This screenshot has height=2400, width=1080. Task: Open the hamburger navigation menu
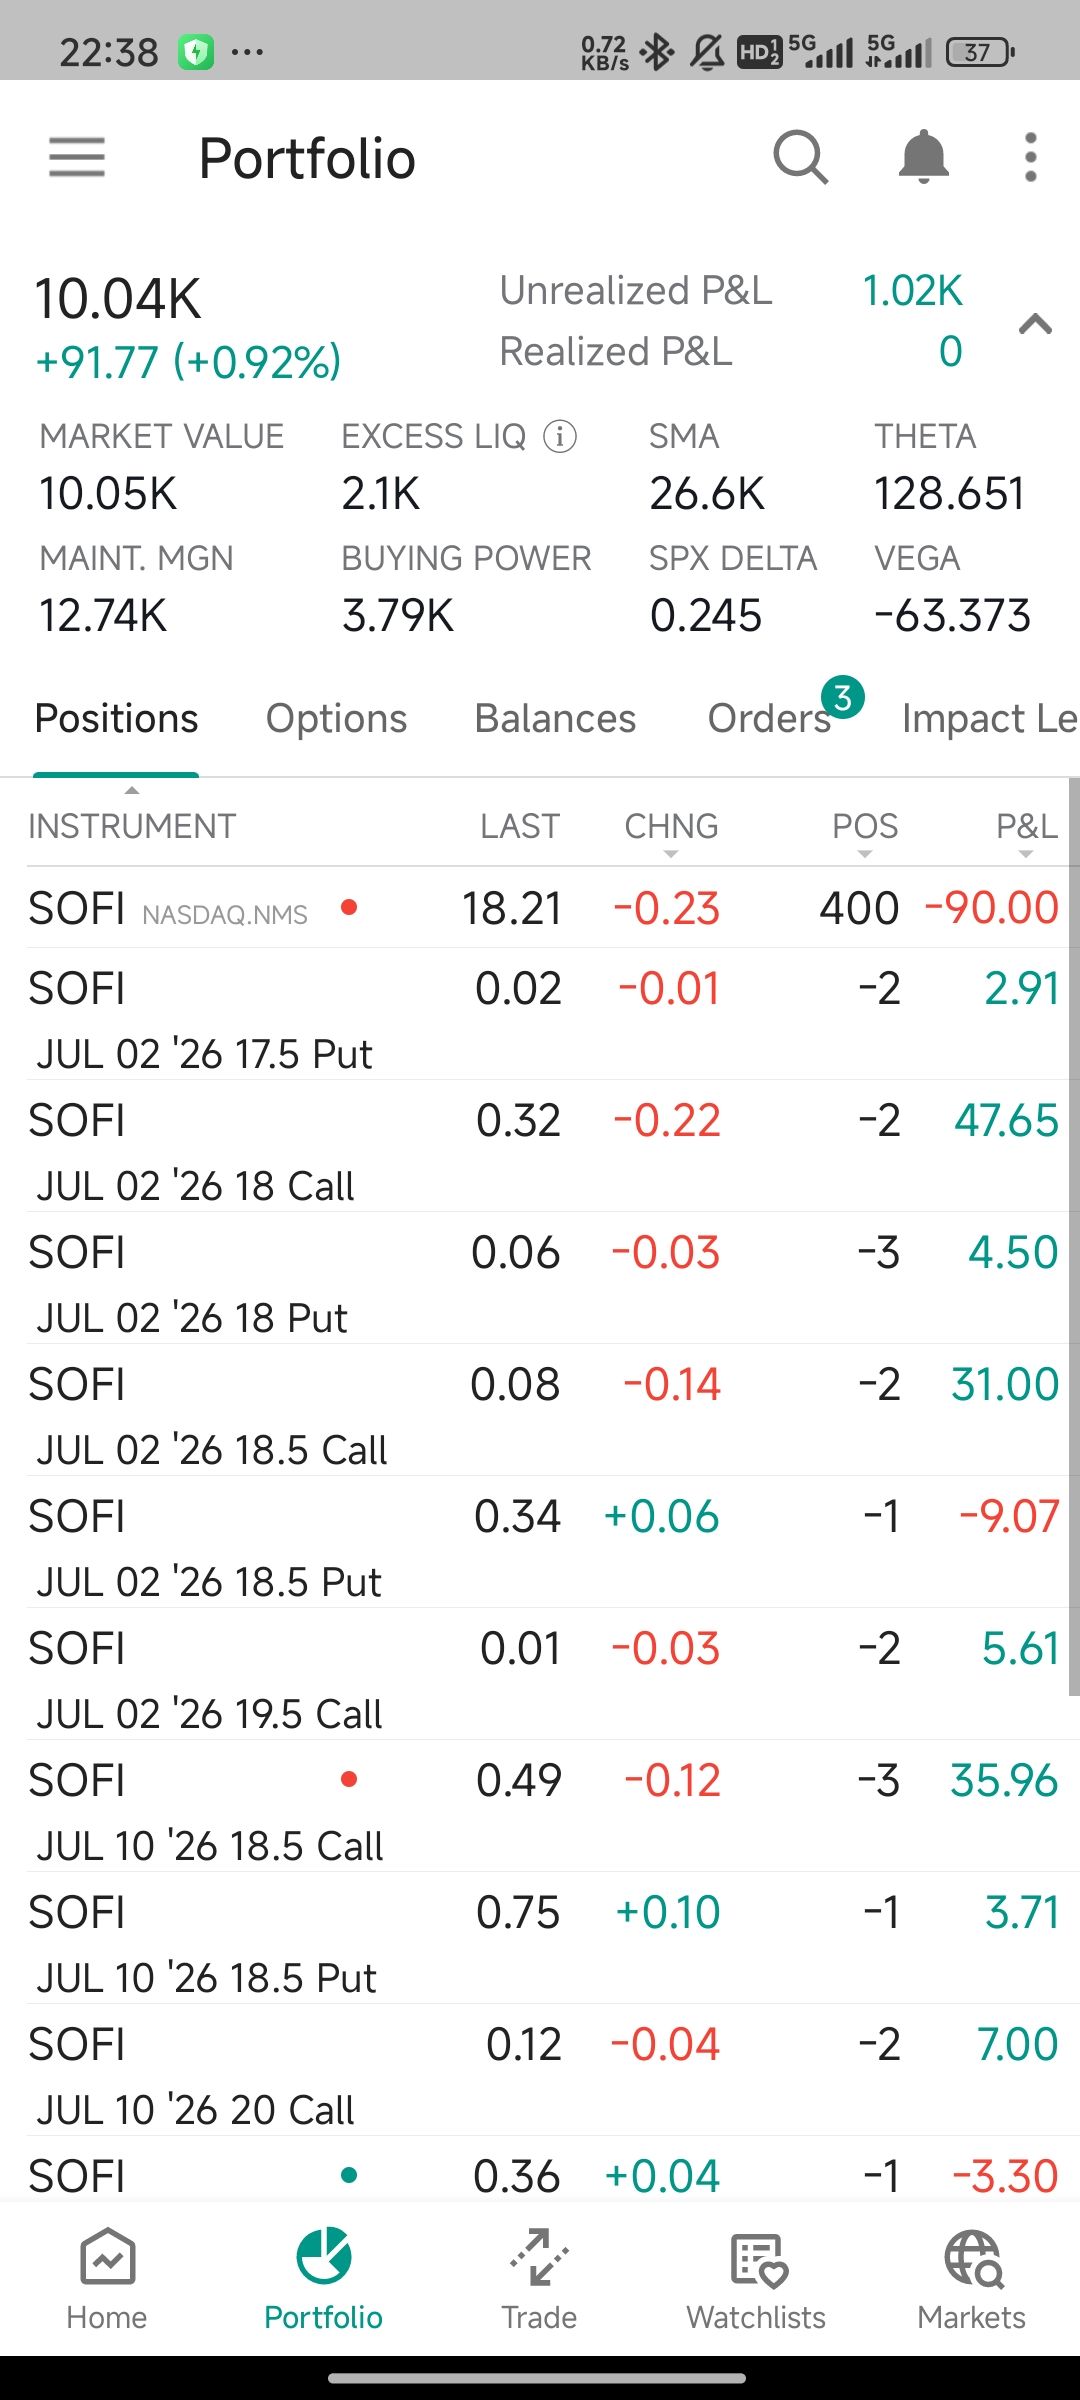click(x=77, y=157)
